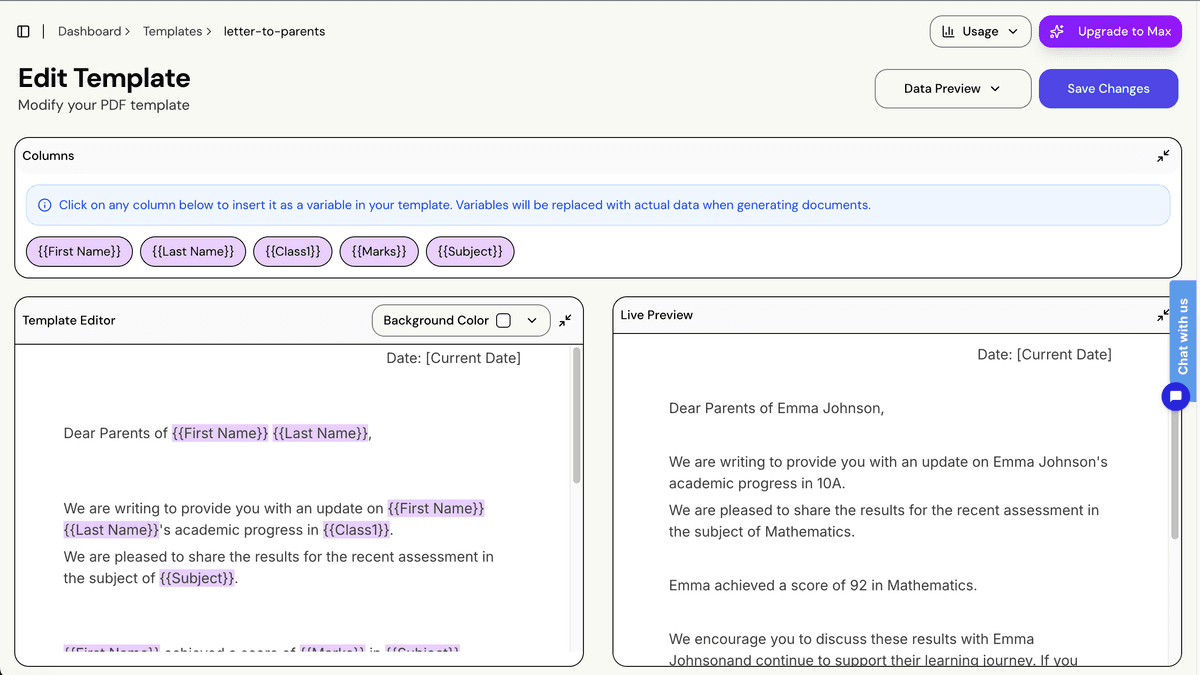The width and height of the screenshot is (1200, 675).
Task: Collapse the Live Preview panel
Action: click(1162, 315)
